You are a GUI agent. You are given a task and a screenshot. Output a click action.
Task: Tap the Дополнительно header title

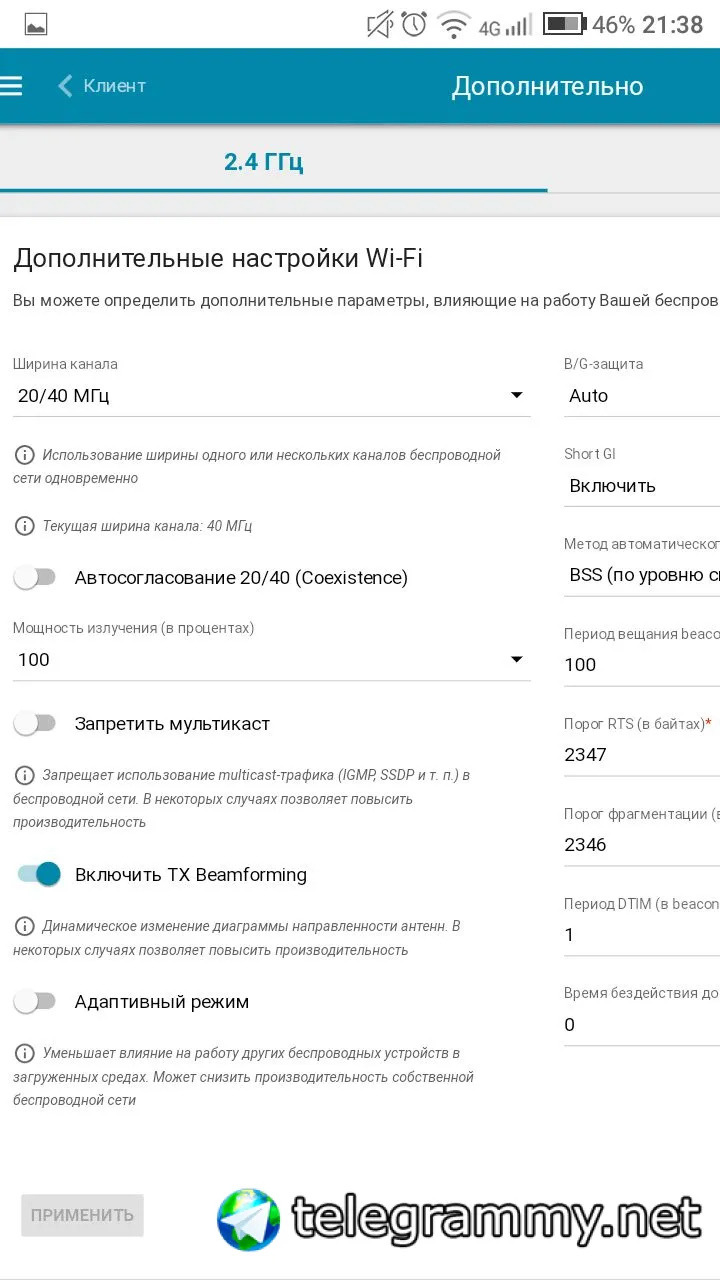tap(548, 86)
